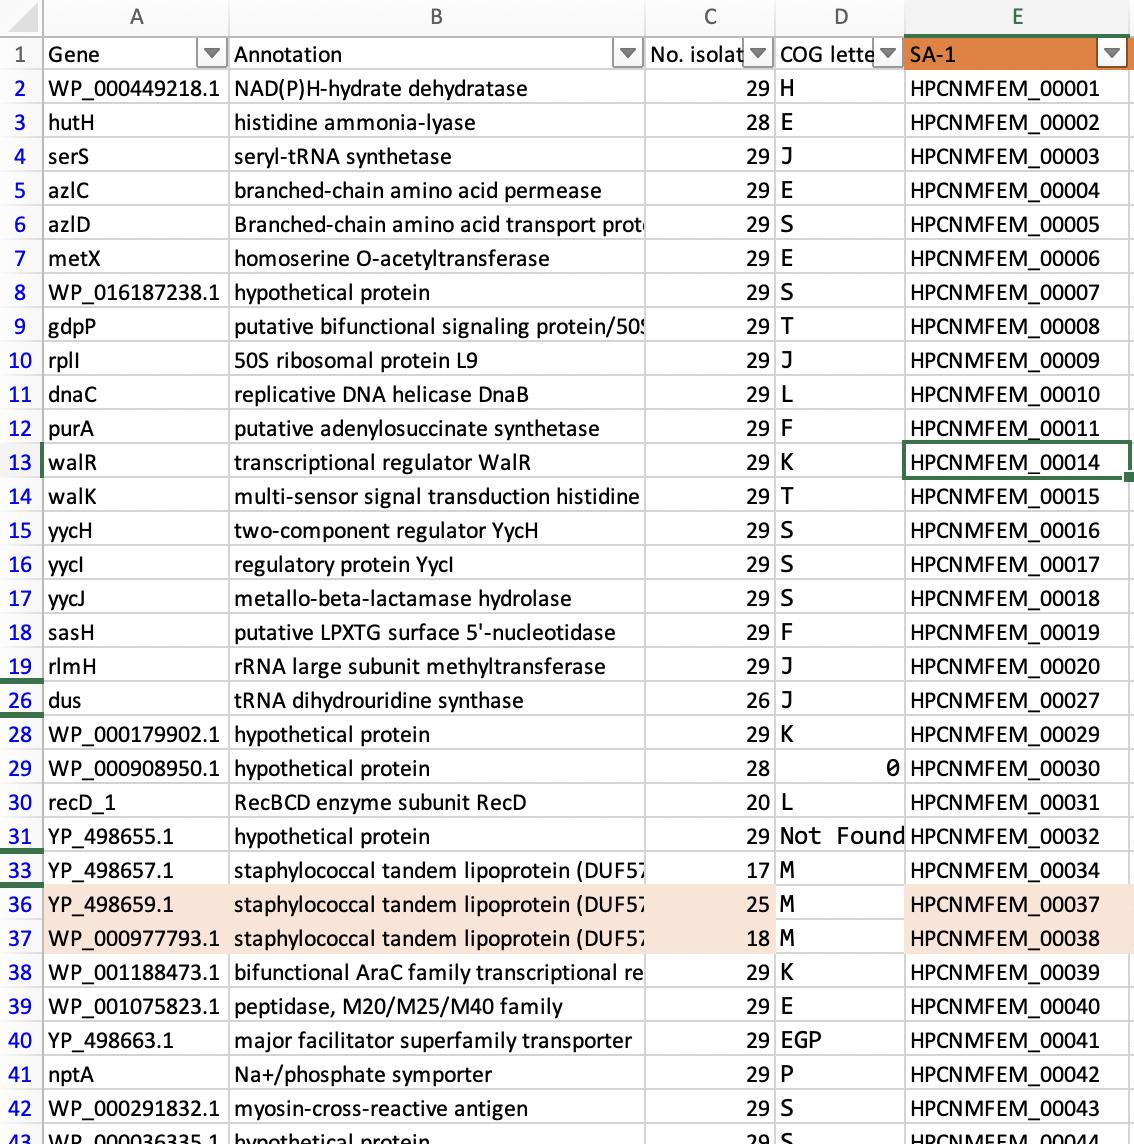The height and width of the screenshot is (1144, 1134).
Task: Click 'tRNA dihydrouridine synthase' cell
Action: (437, 700)
